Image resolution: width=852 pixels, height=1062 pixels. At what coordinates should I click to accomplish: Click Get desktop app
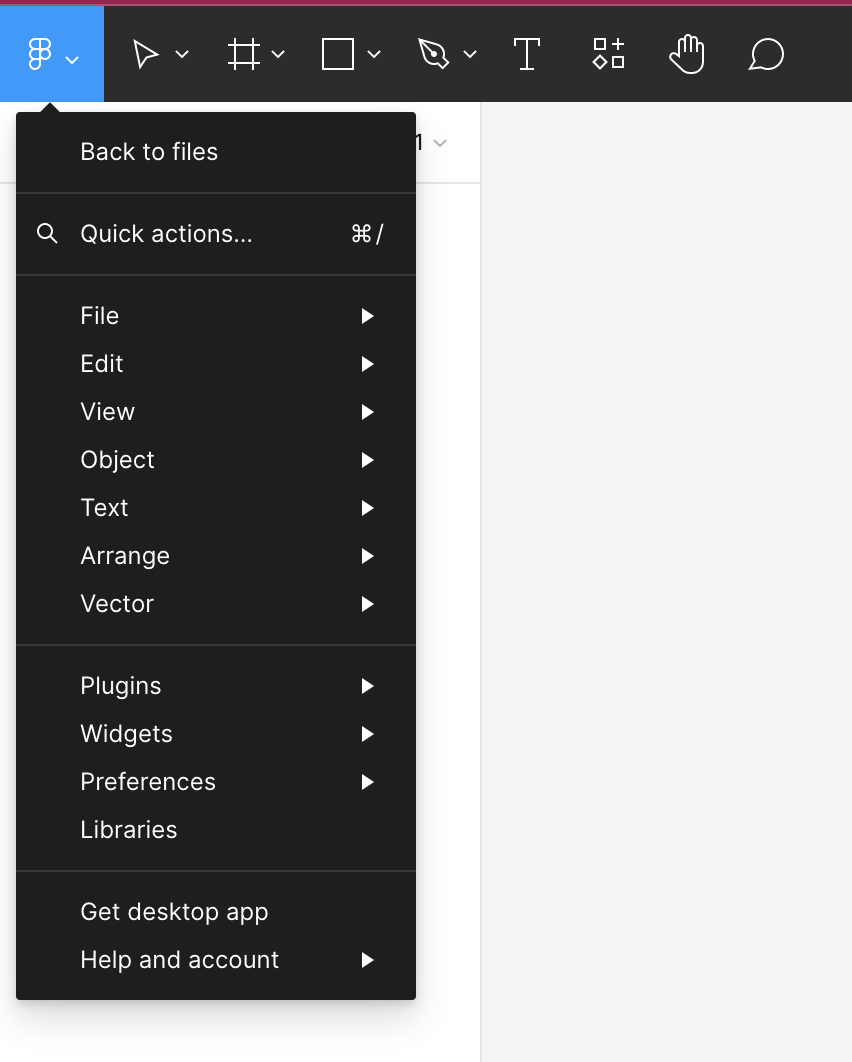click(x=216, y=912)
